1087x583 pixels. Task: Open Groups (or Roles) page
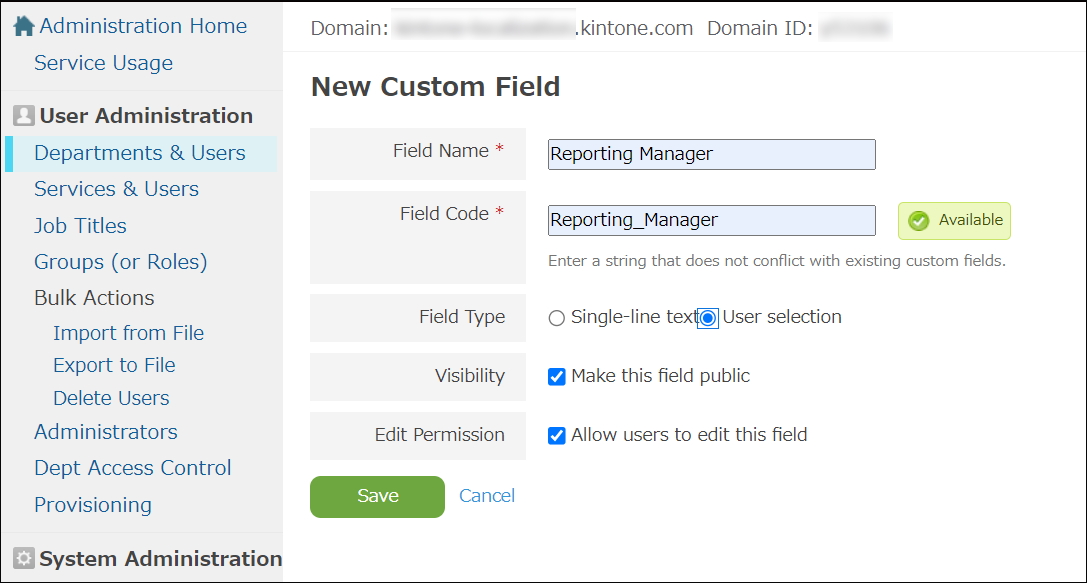click(x=121, y=262)
